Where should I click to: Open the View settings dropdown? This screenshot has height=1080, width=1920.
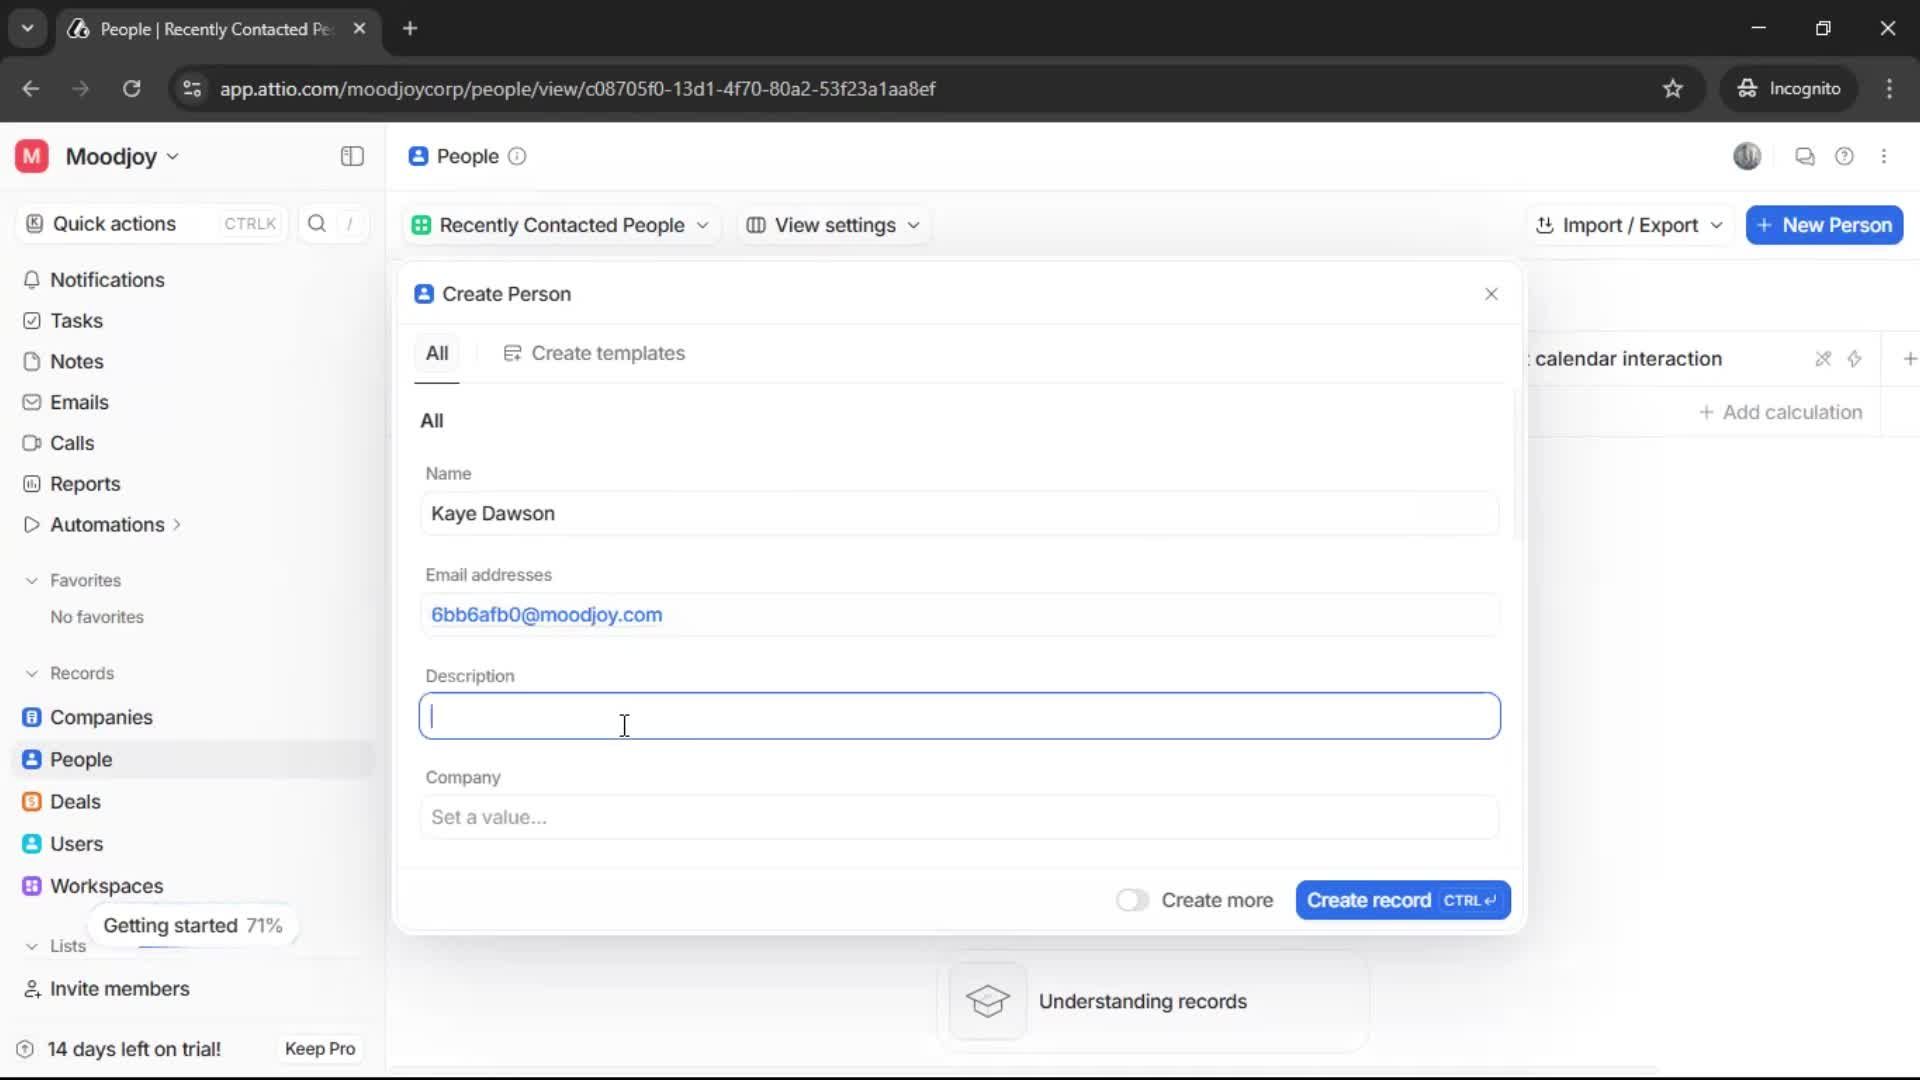[x=833, y=225]
